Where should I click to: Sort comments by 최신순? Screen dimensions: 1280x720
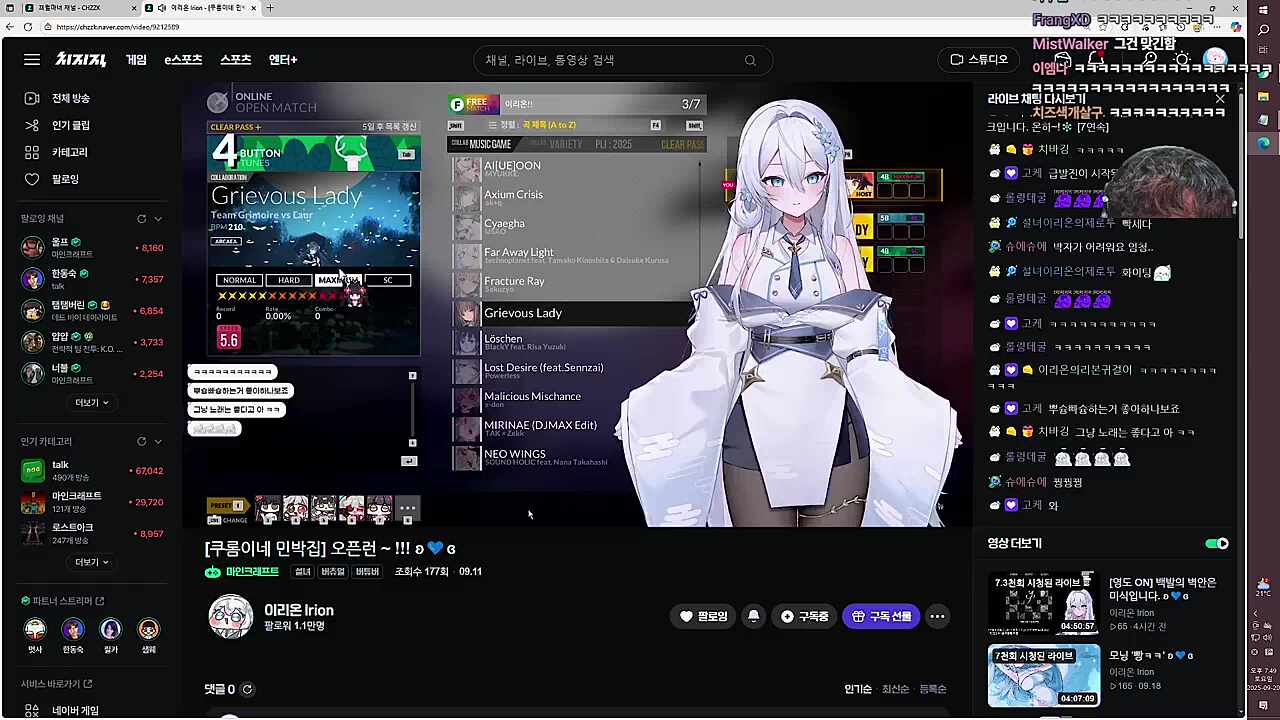pyautogui.click(x=895, y=689)
